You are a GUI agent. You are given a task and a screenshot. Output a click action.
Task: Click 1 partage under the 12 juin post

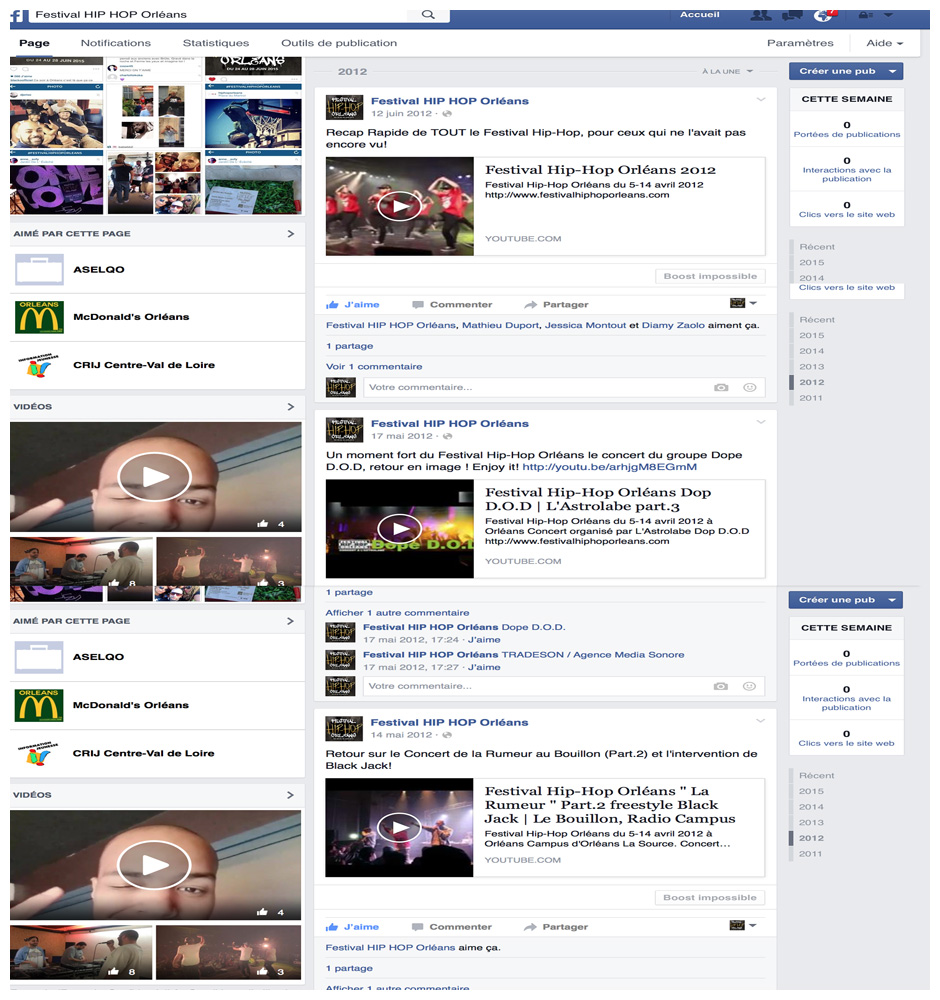[x=349, y=346]
